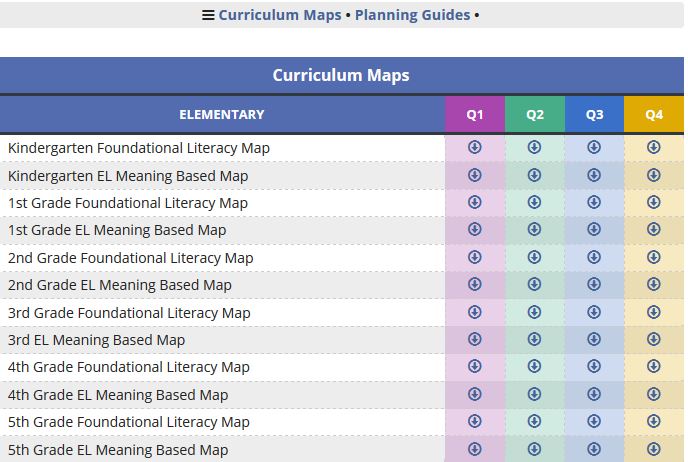Download 3rd EL Meaning Based Map Q2
Image resolution: width=688 pixels, height=462 pixels.
[534, 339]
